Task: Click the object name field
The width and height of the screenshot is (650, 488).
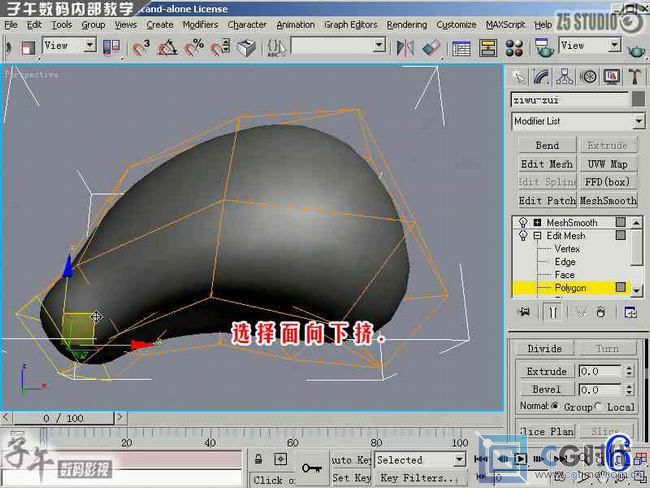Action: [x=570, y=100]
